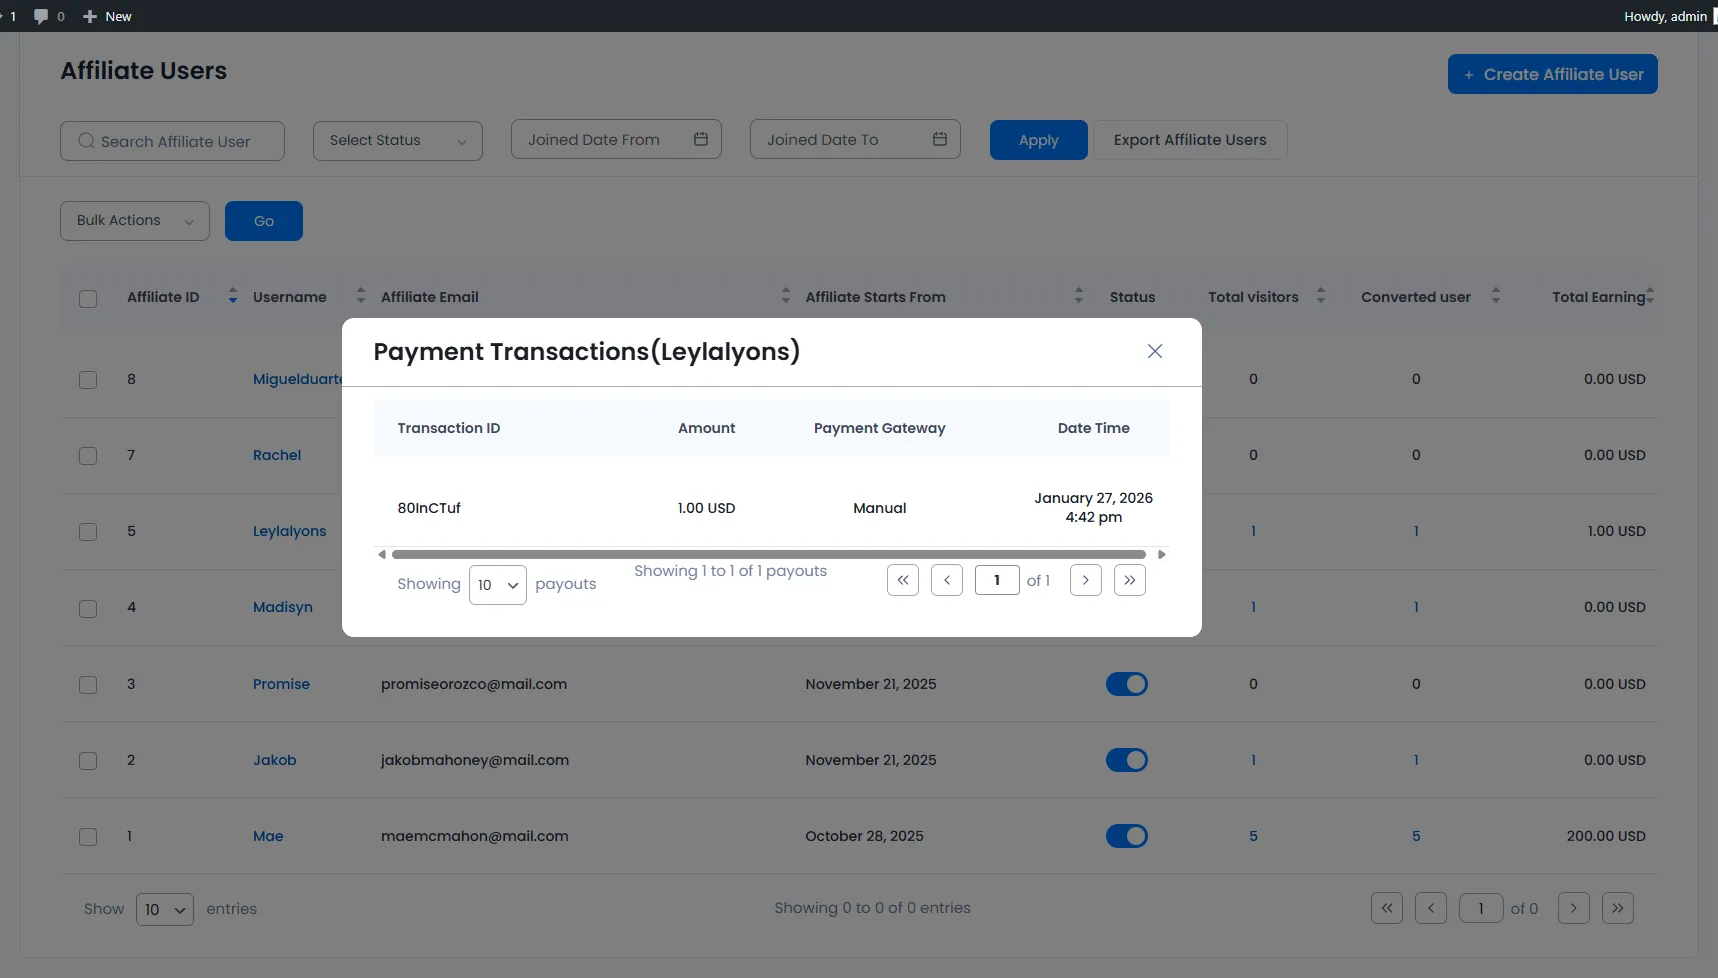This screenshot has width=1718, height=978.
Task: Jump to last page of payment transactions
Action: click(x=1129, y=580)
